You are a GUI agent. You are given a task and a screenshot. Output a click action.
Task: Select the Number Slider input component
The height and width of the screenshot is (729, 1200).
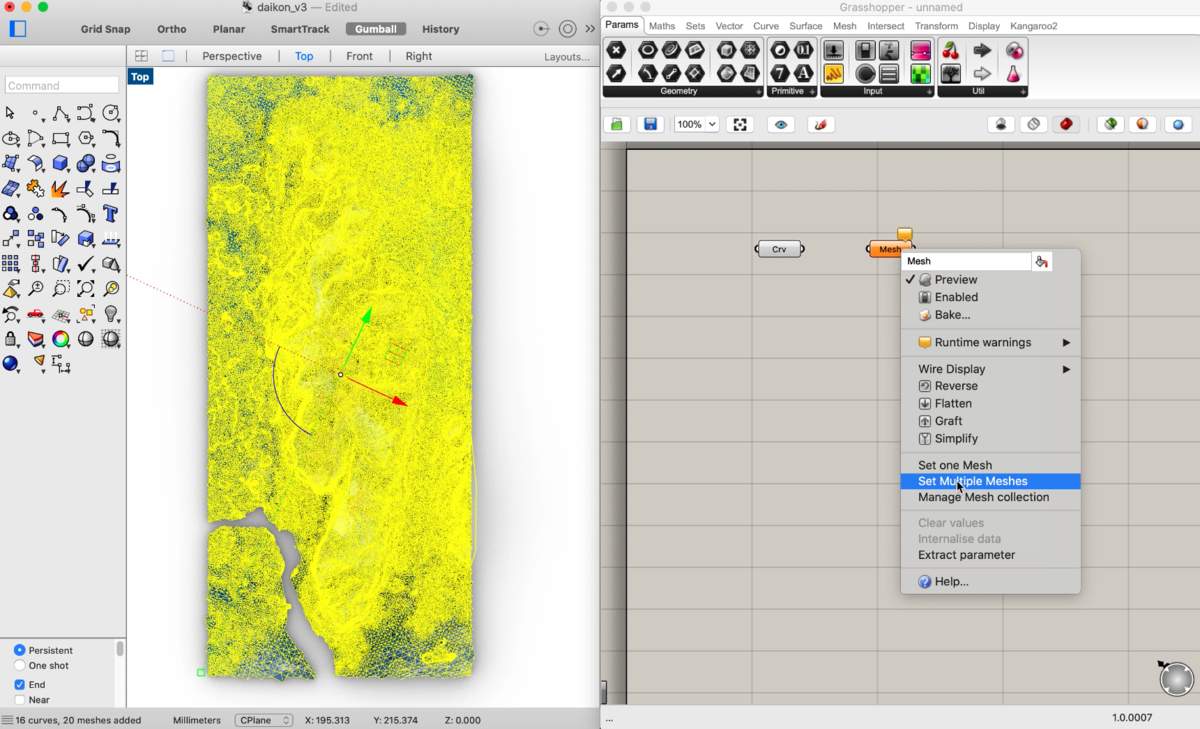pos(834,50)
